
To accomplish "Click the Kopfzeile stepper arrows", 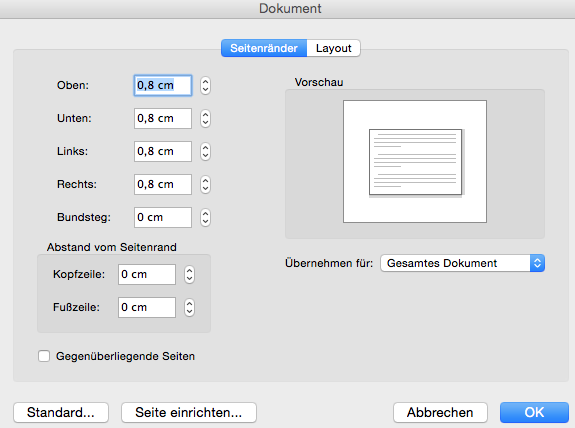I will 189,274.
